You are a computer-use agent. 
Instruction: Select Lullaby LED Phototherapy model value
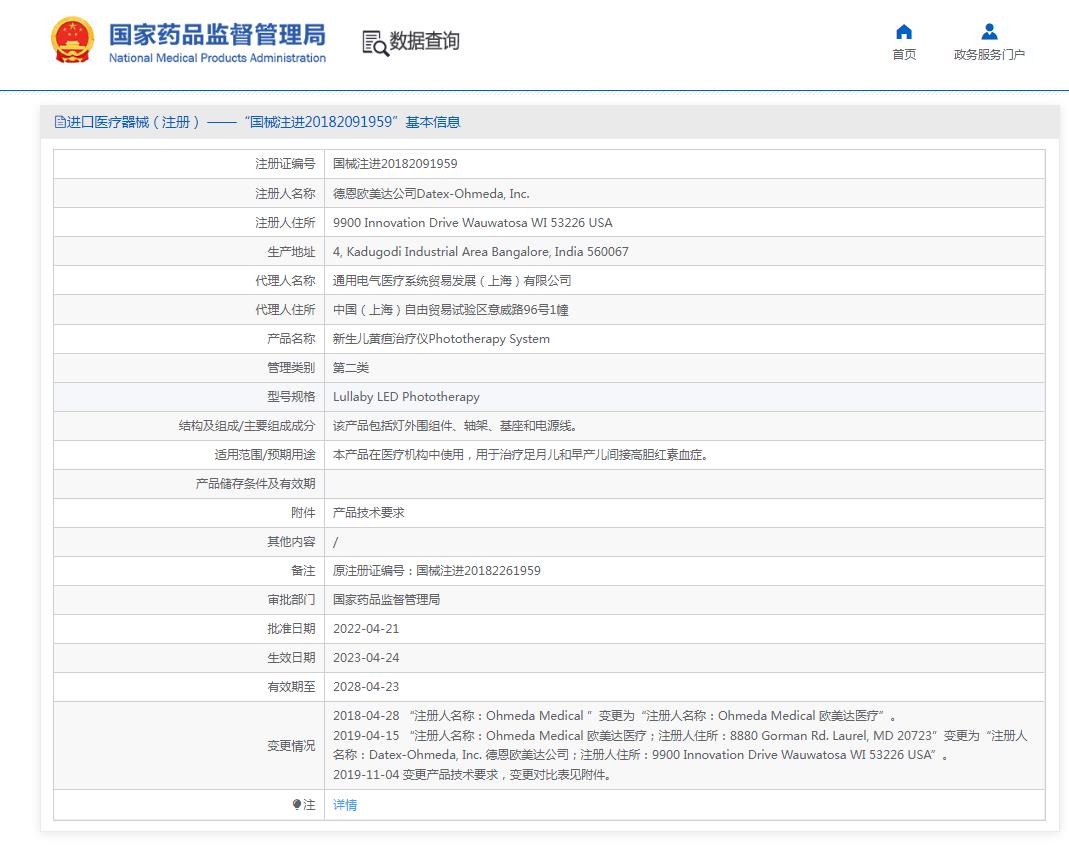click(406, 397)
